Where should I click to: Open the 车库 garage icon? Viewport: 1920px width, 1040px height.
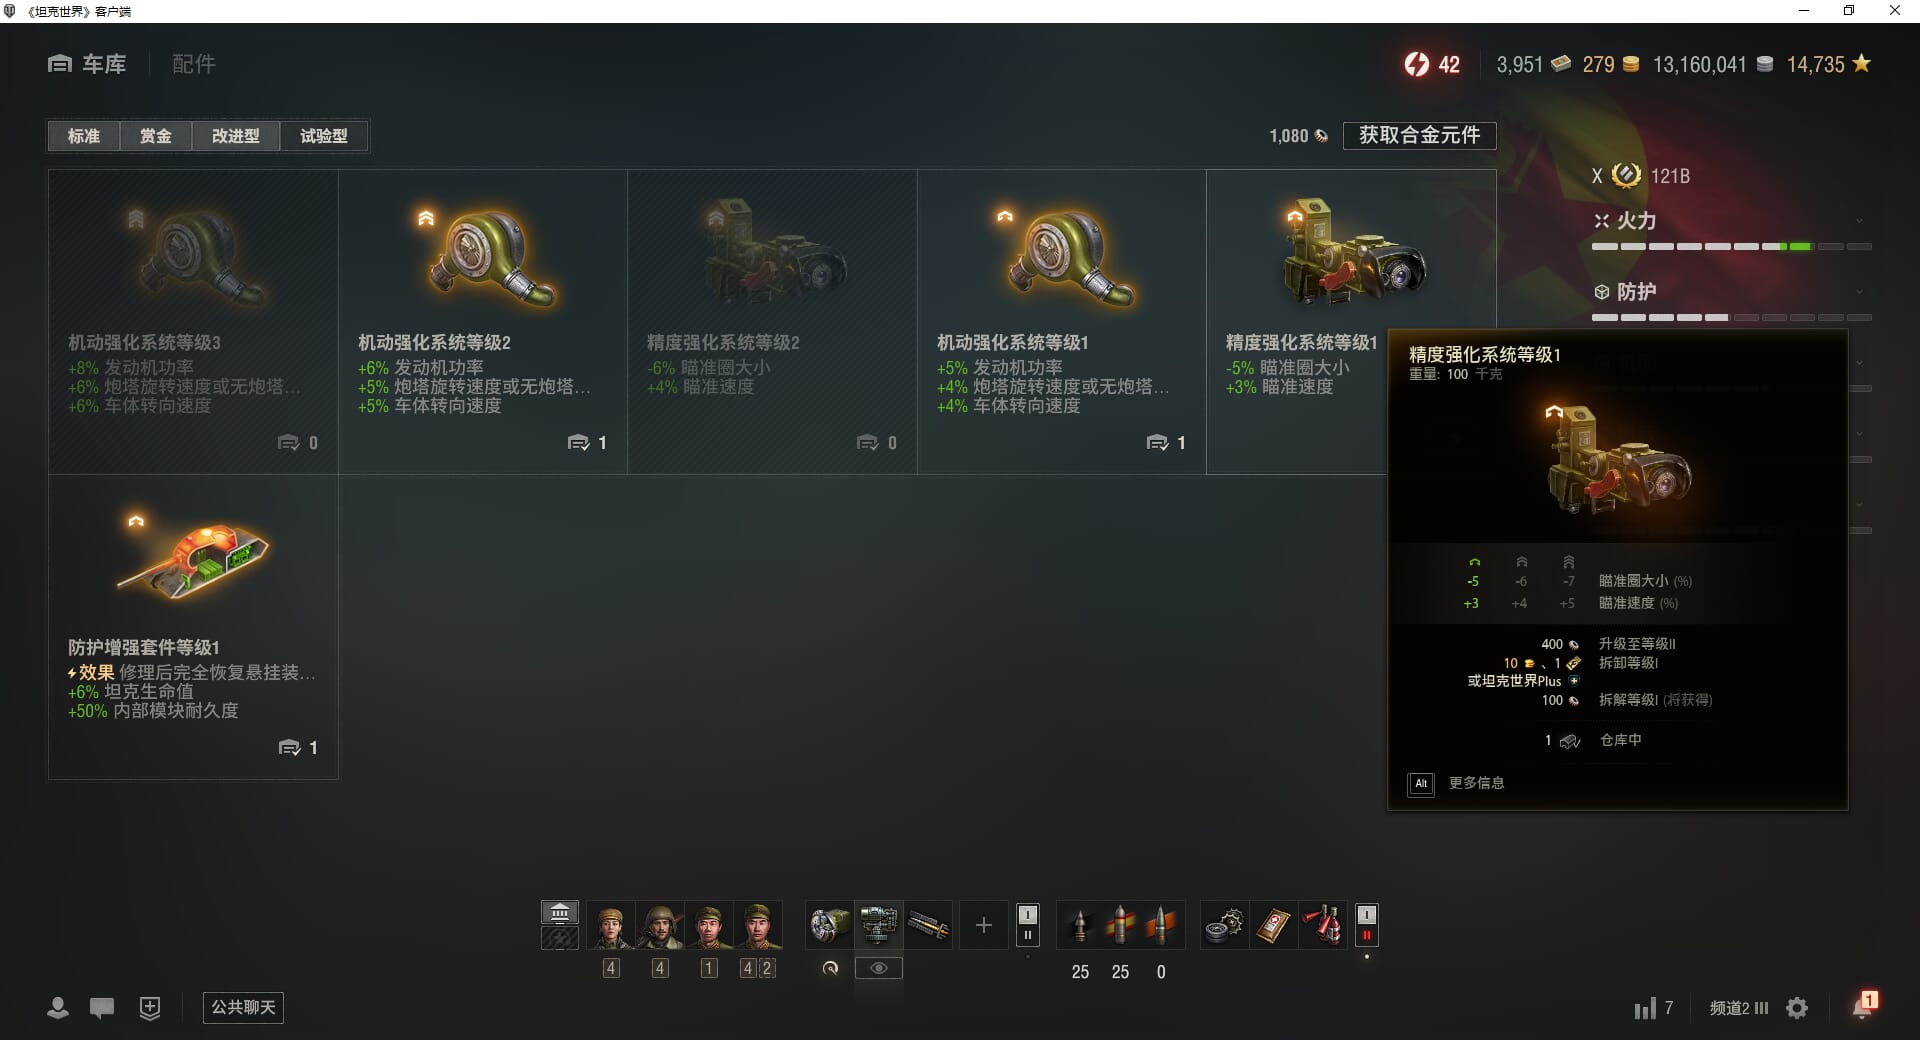point(60,64)
